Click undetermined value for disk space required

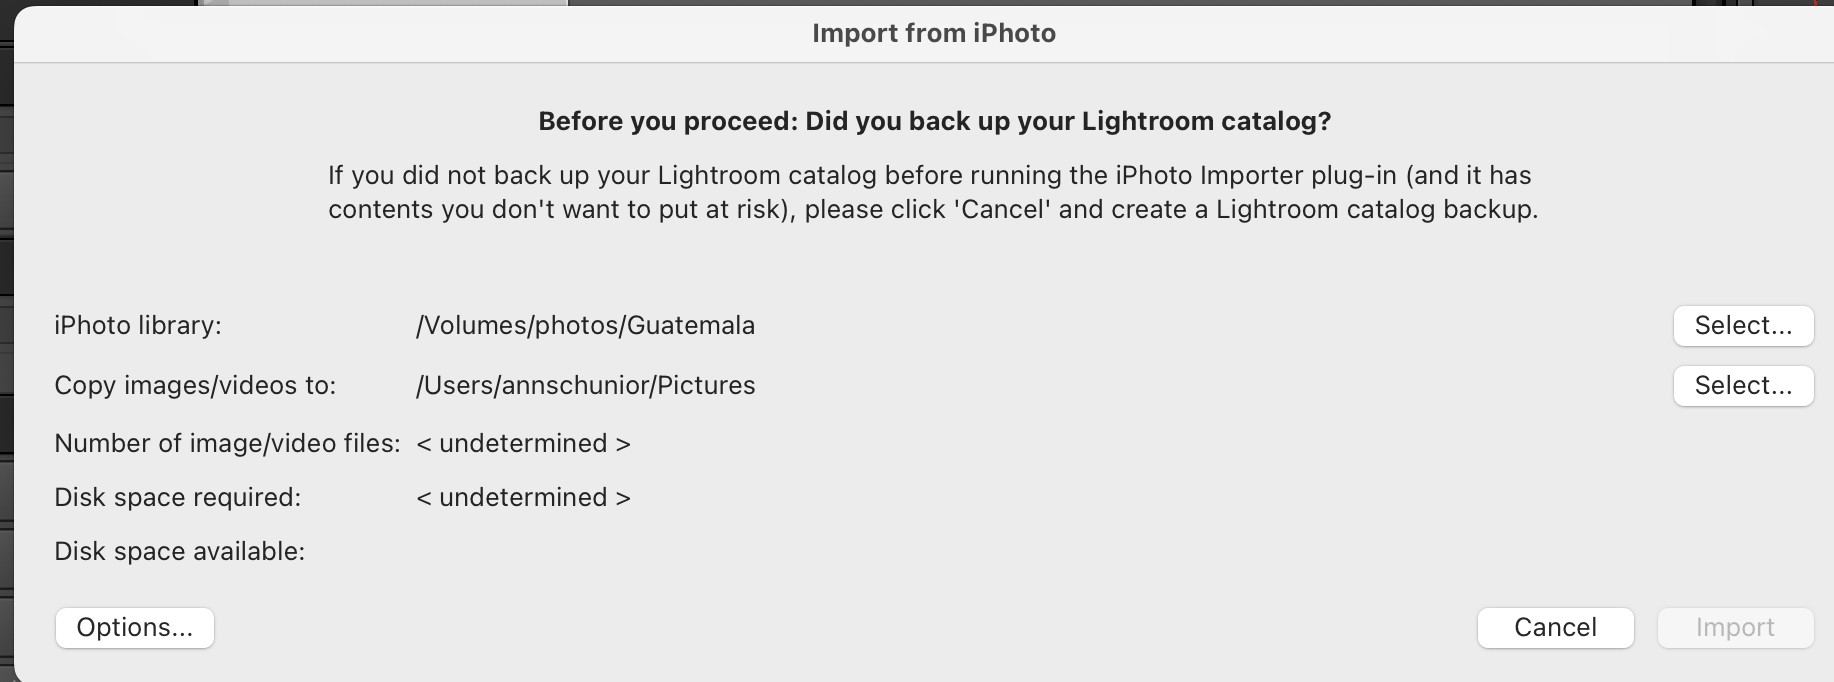coord(523,498)
